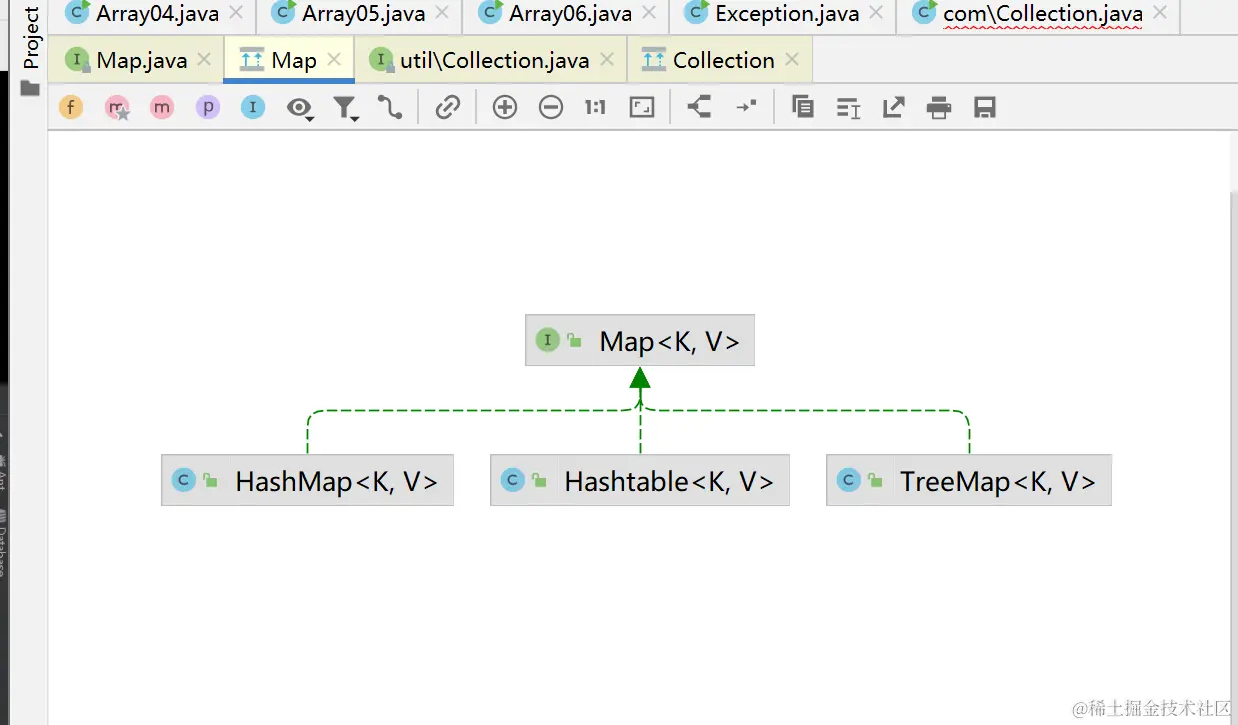The height and width of the screenshot is (725, 1238).
Task: Close the util\Collection.java tab
Action: coord(606,59)
